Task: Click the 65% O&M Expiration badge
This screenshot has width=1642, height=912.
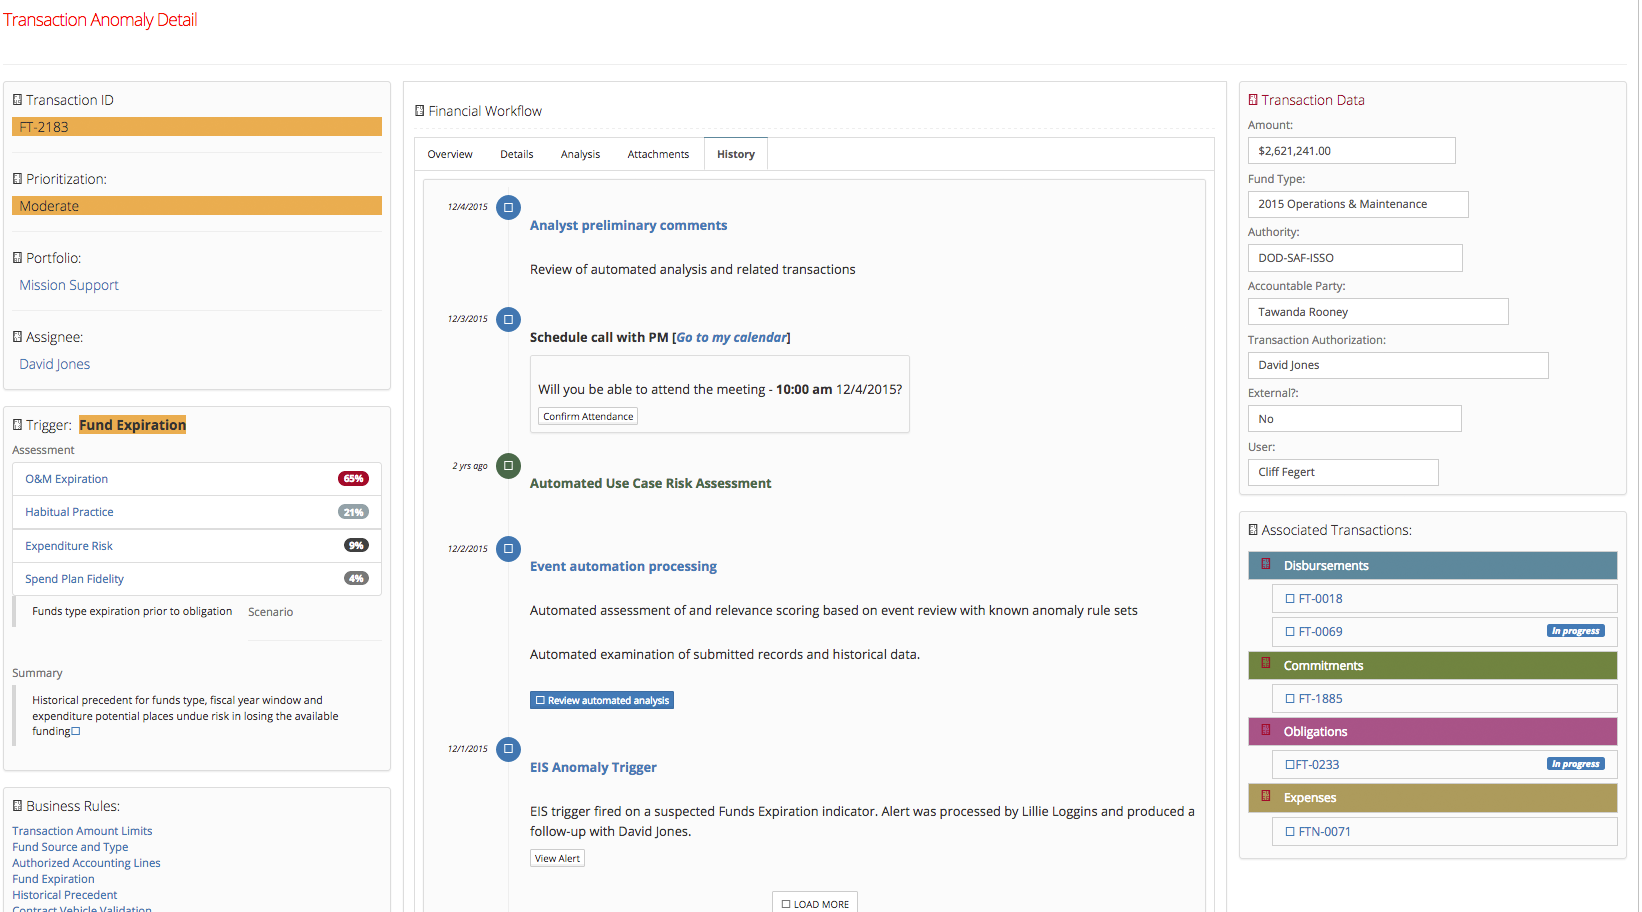Action: [x=353, y=479]
